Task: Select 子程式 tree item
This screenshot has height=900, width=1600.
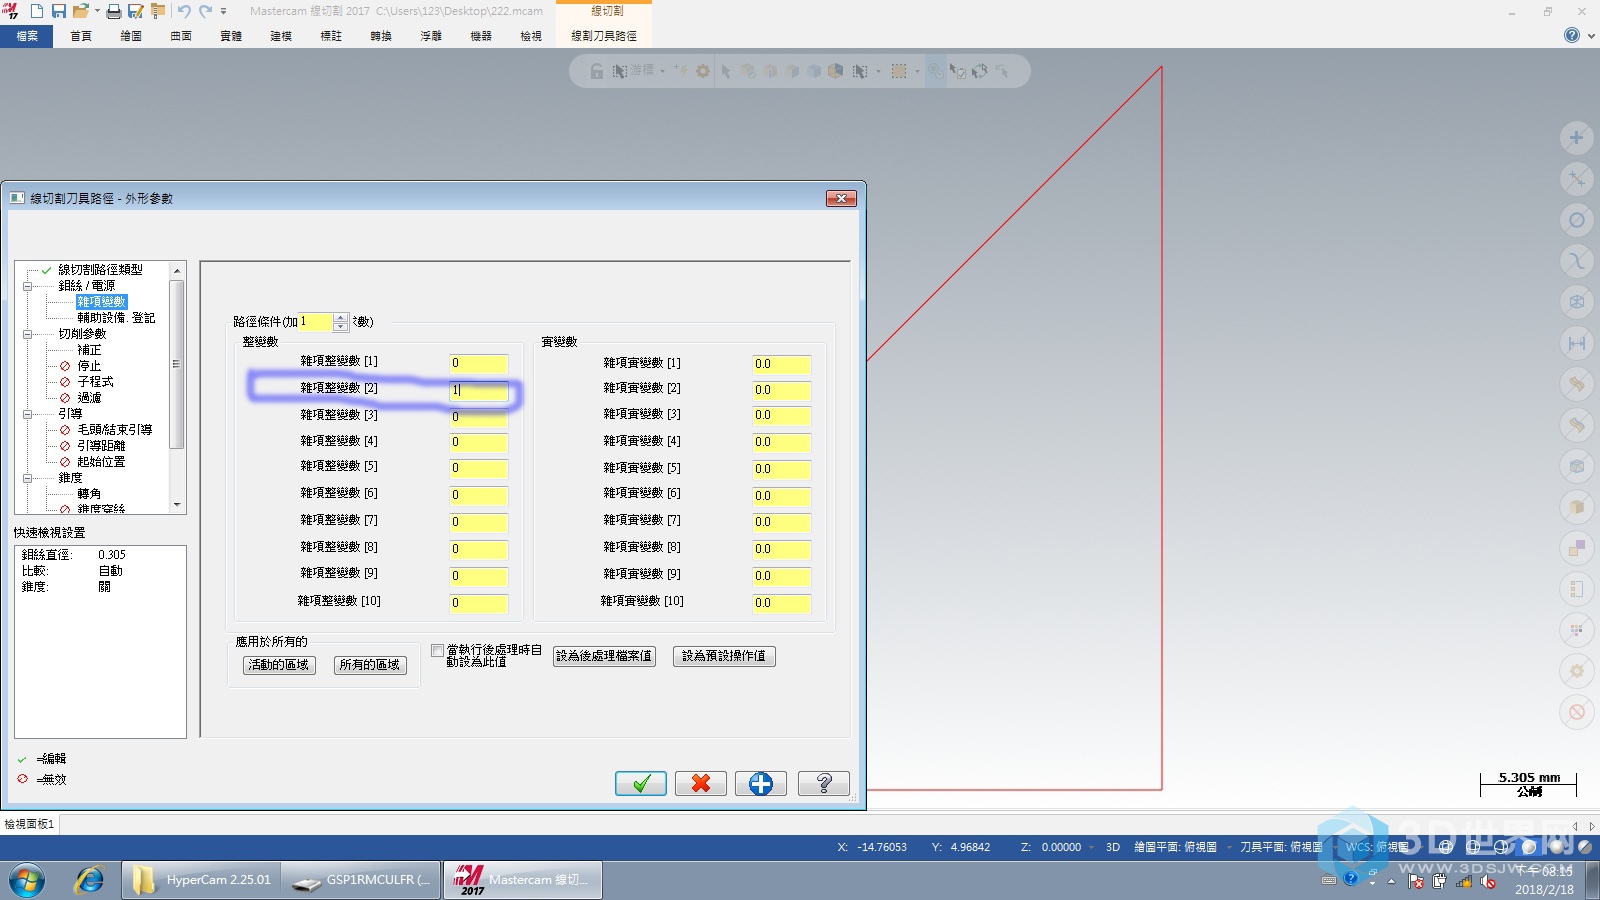Action: pos(95,382)
